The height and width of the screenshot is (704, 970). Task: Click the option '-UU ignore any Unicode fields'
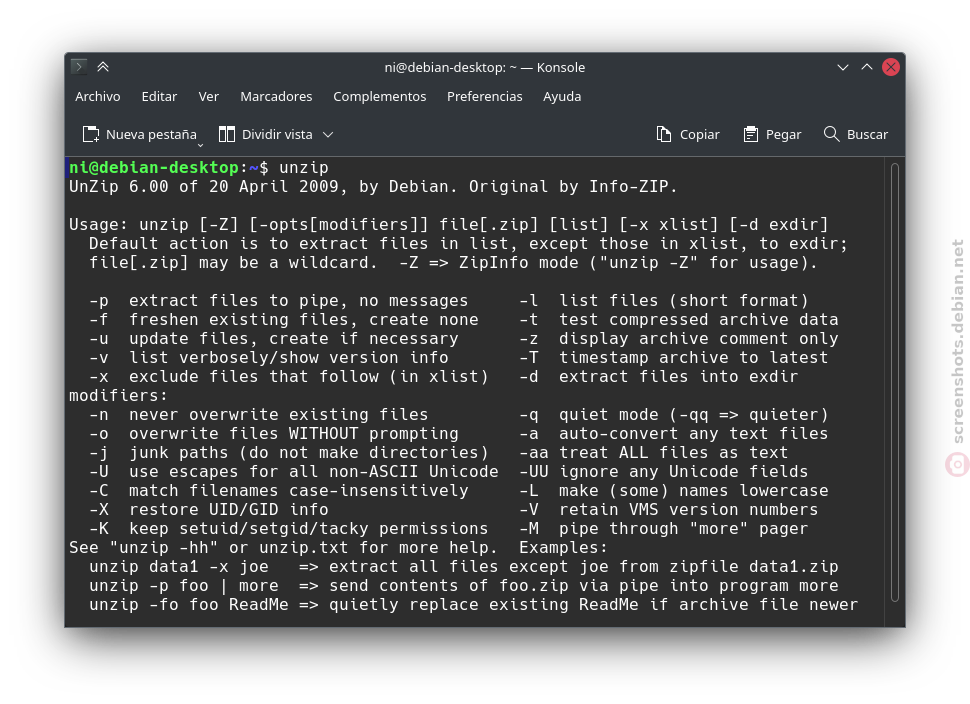tap(664, 472)
